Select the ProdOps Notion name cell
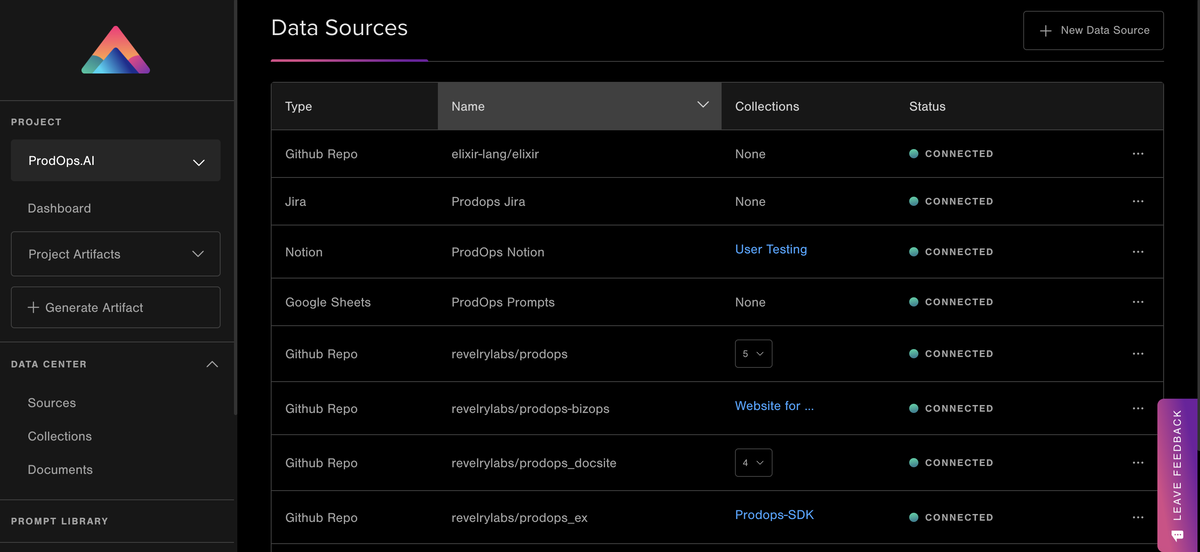1200x552 pixels. [498, 252]
